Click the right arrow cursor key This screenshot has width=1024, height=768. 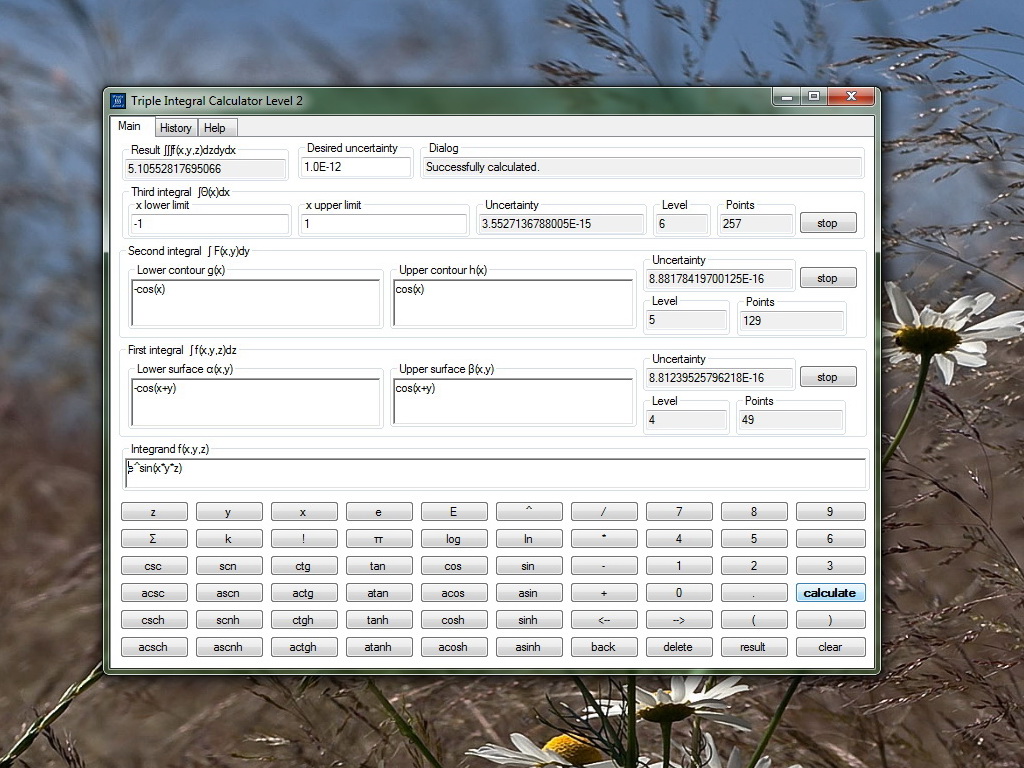tap(678, 620)
